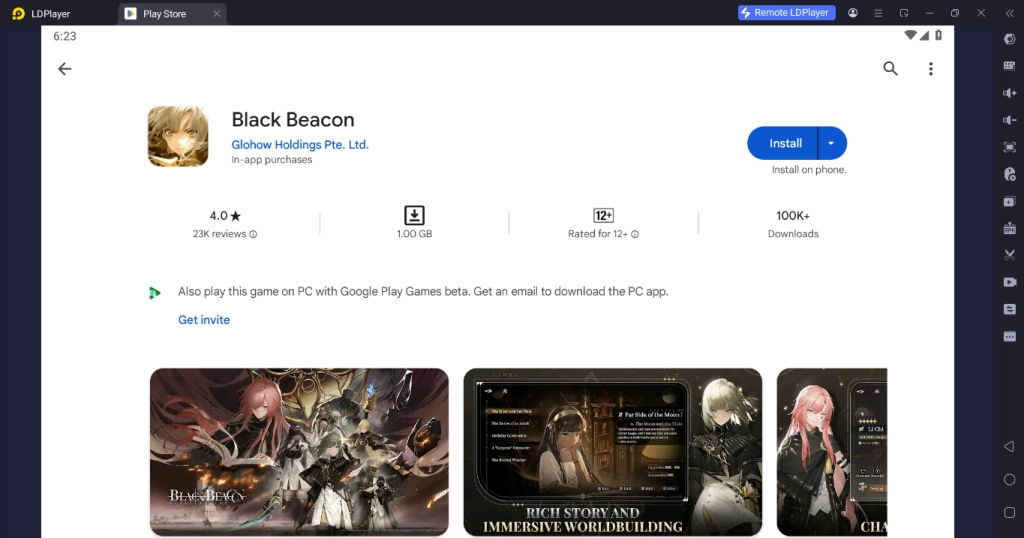The image size is (1024, 538).
Task: Click operation recorder icon in sidebar
Action: 1010,174
